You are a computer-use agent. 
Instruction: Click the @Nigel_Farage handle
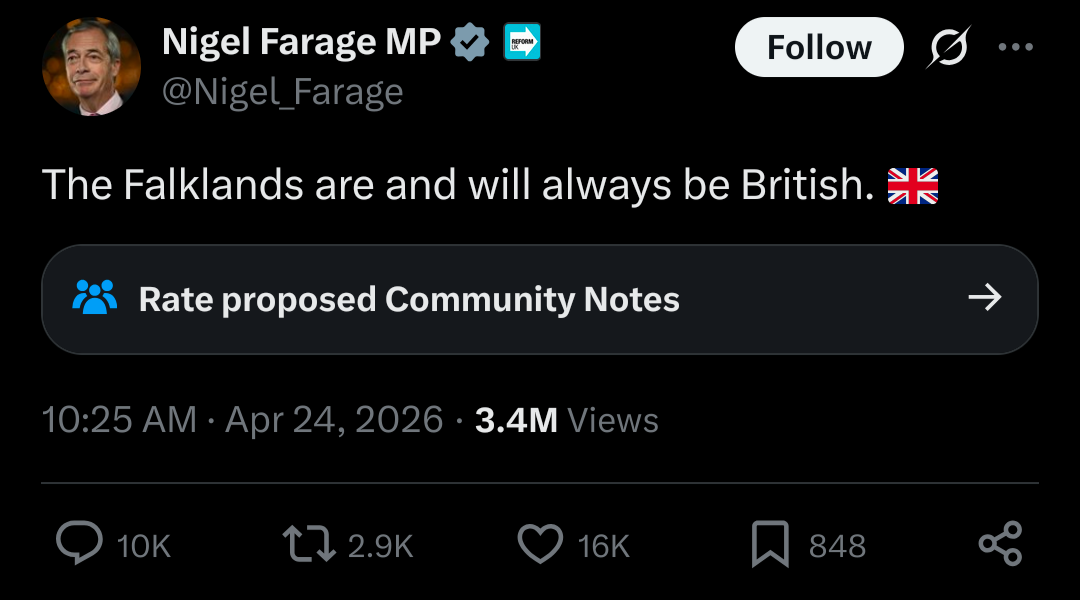click(x=283, y=92)
